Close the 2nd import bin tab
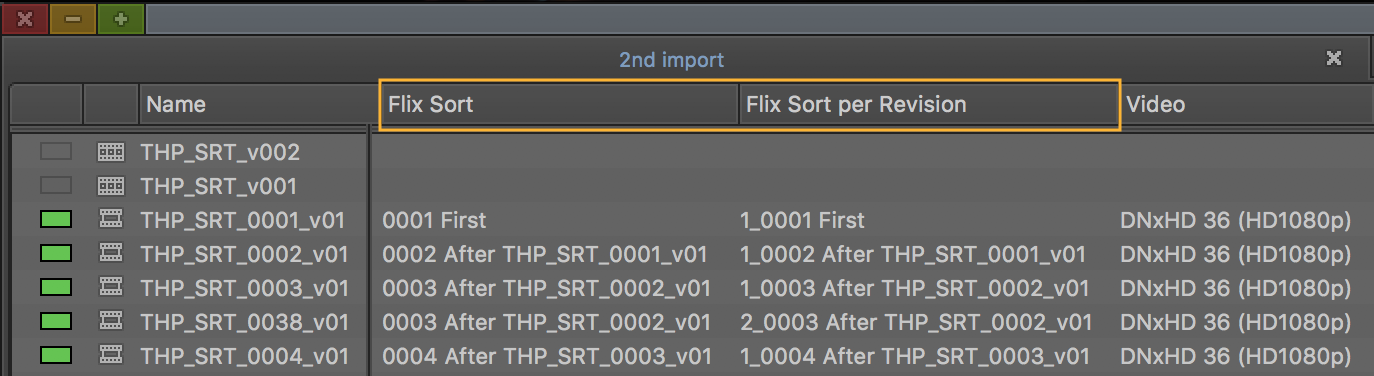Viewport: 1374px width, 376px height. 1334,59
